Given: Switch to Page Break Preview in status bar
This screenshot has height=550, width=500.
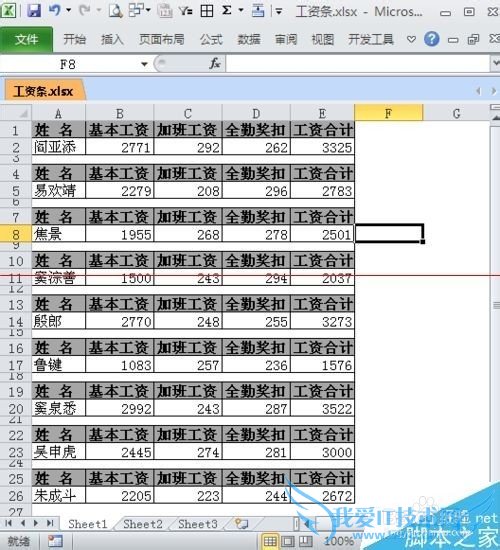Looking at the screenshot, I should 305,542.
